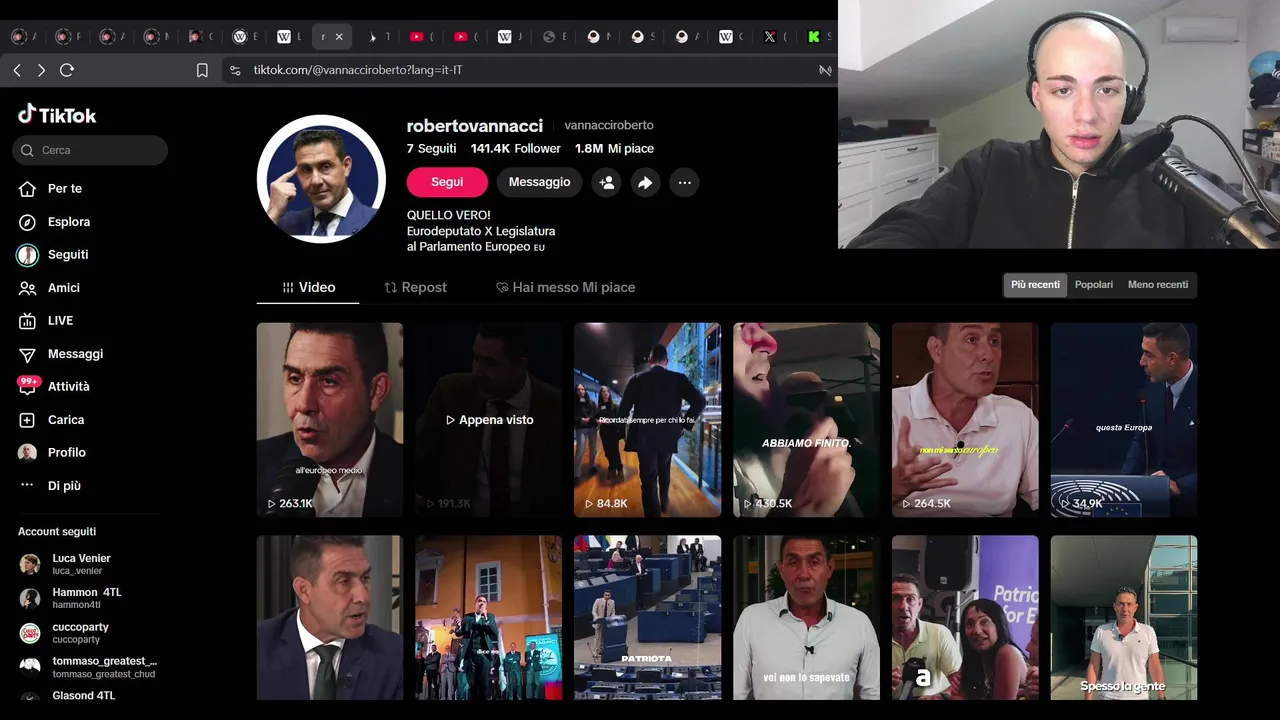The height and width of the screenshot is (720, 1280).
Task: Sort videos by Meno recenti
Action: tap(1158, 285)
